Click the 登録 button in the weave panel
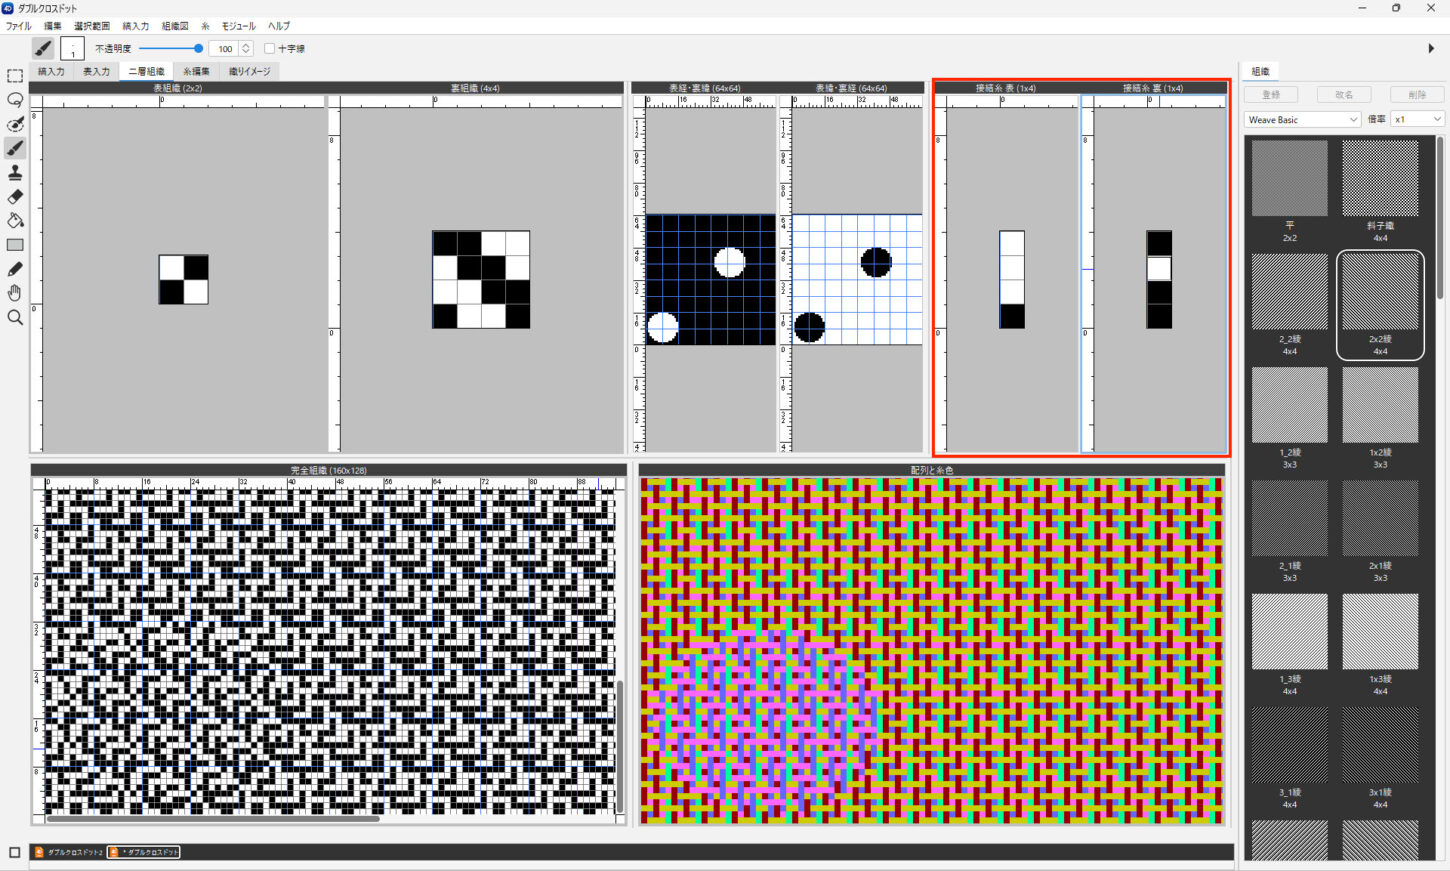The width and height of the screenshot is (1450, 871). (x=1271, y=94)
